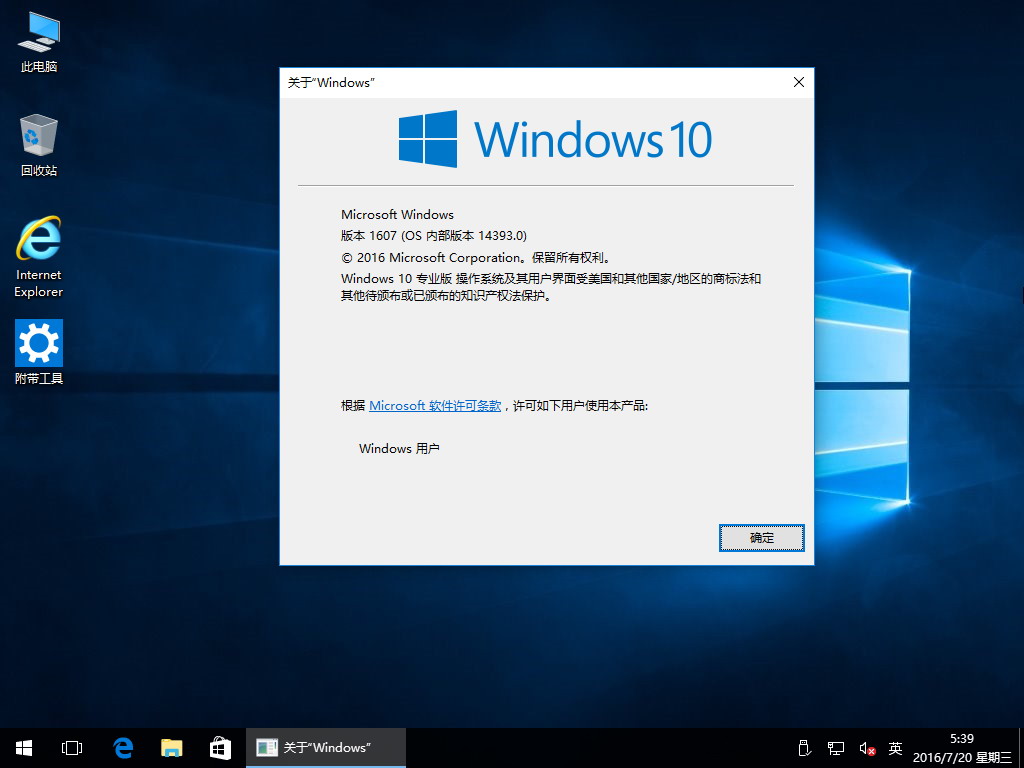Launch Microsoft Edge from the taskbar

[123, 748]
